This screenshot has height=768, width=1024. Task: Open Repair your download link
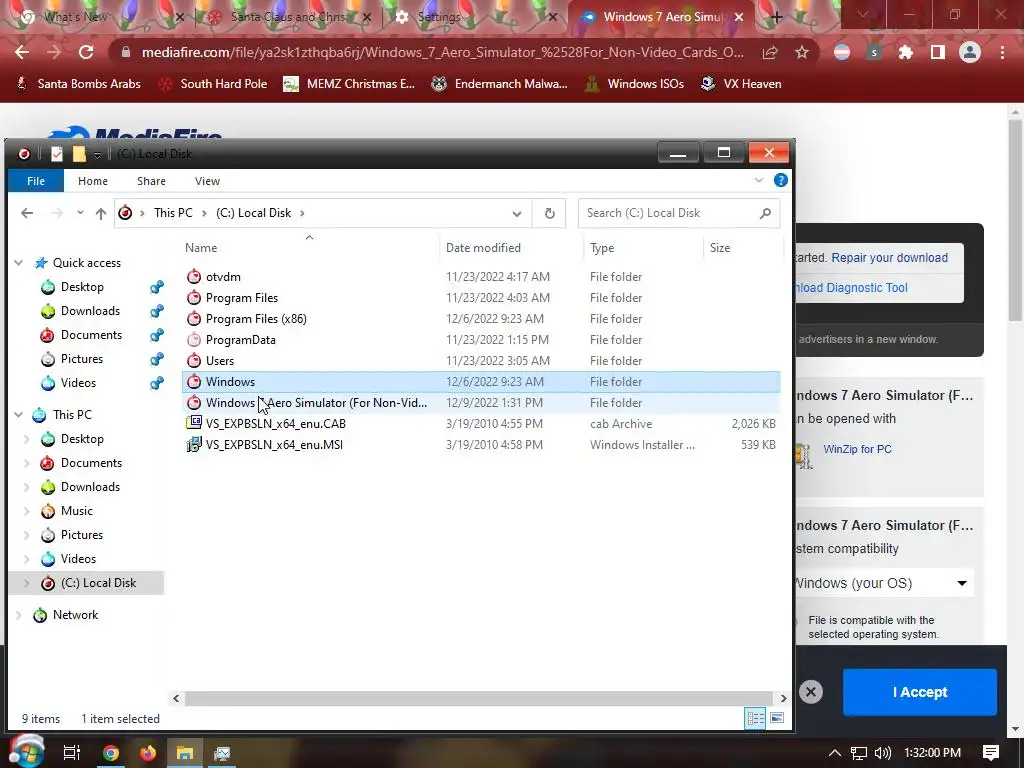pyautogui.click(x=889, y=257)
